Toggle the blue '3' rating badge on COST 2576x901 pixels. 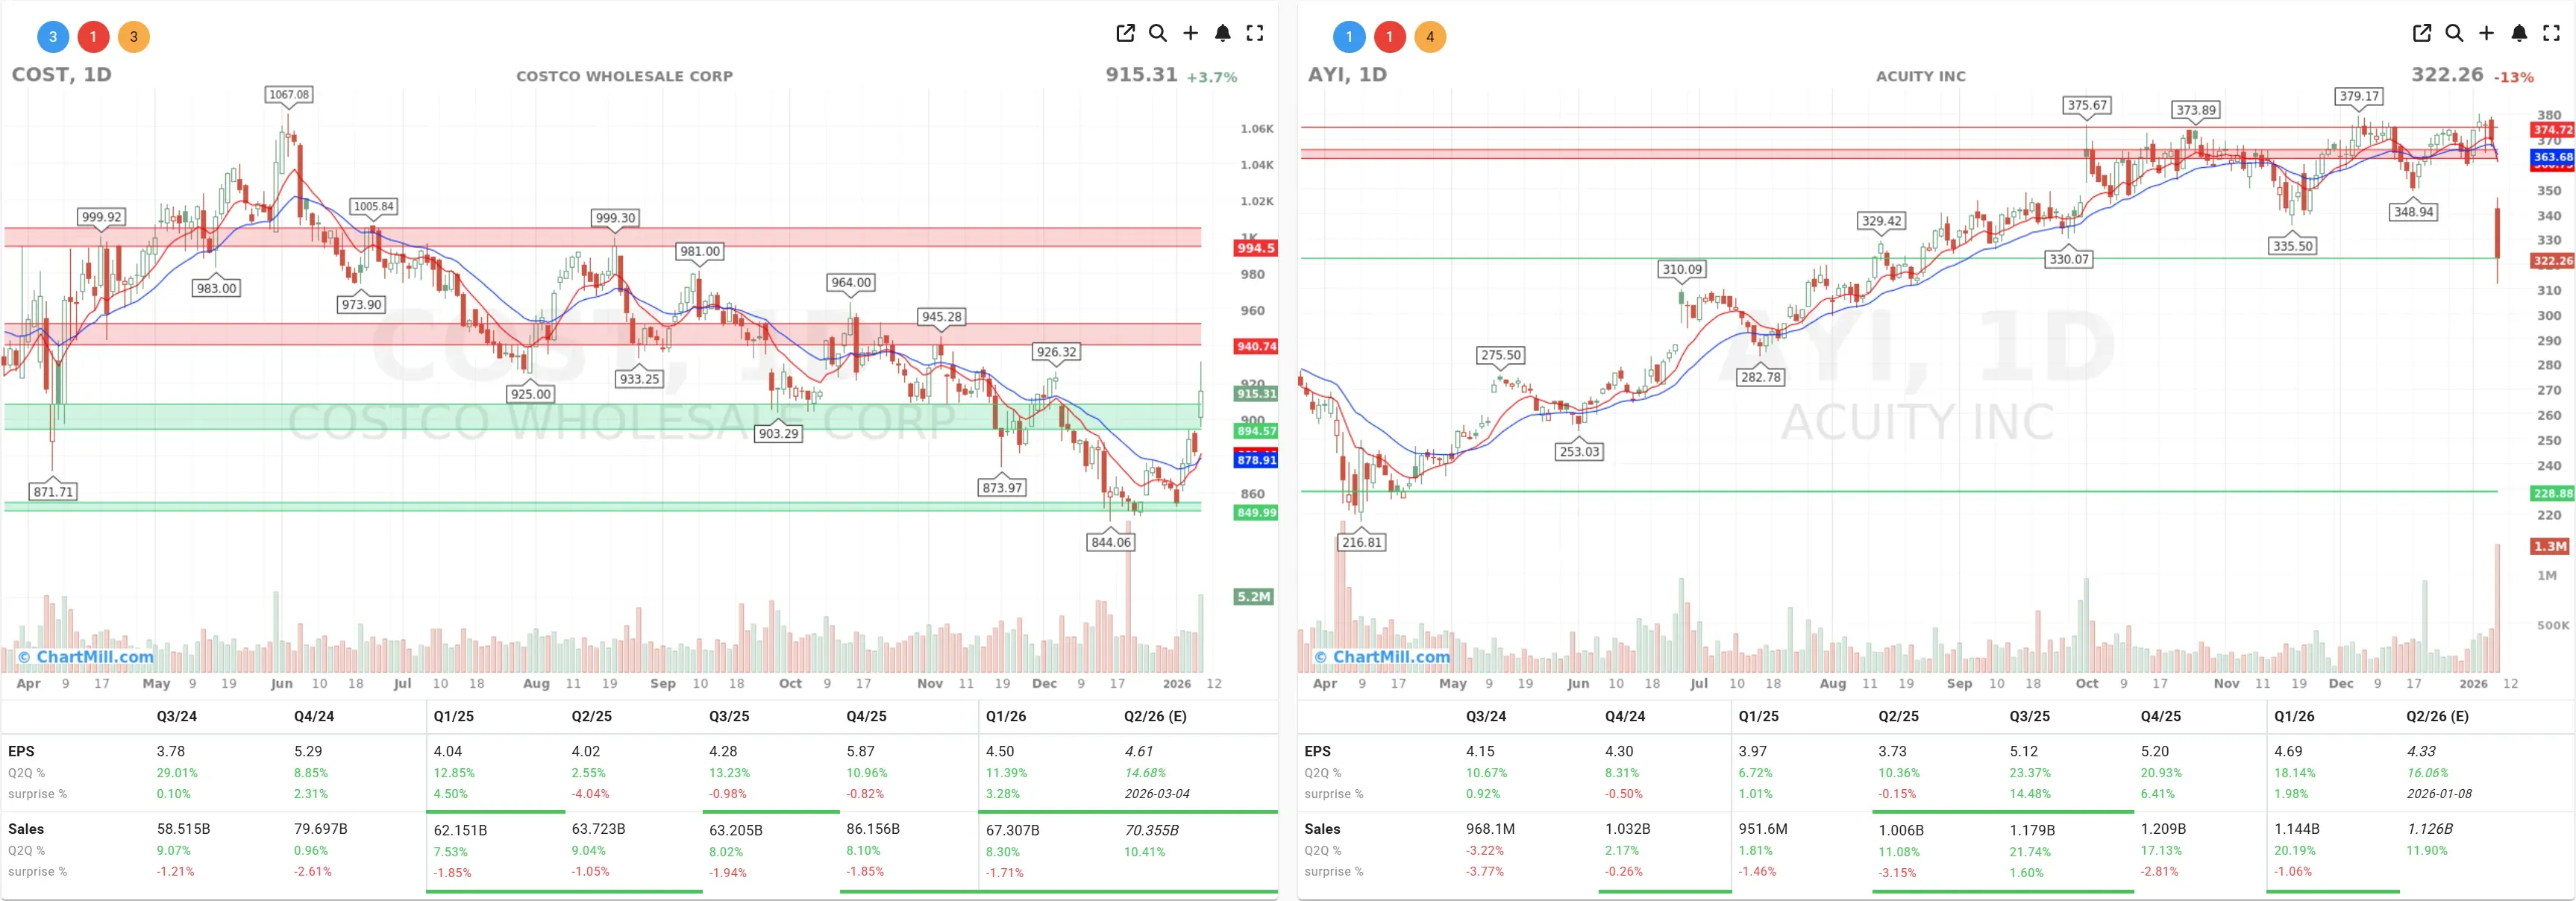(x=52, y=36)
